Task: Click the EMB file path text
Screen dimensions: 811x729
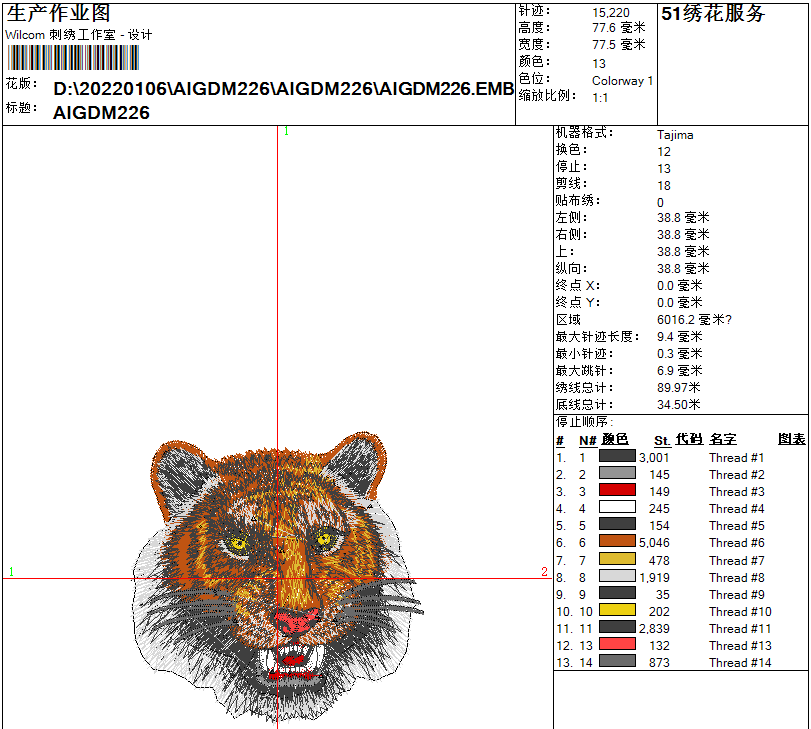Action: click(284, 89)
